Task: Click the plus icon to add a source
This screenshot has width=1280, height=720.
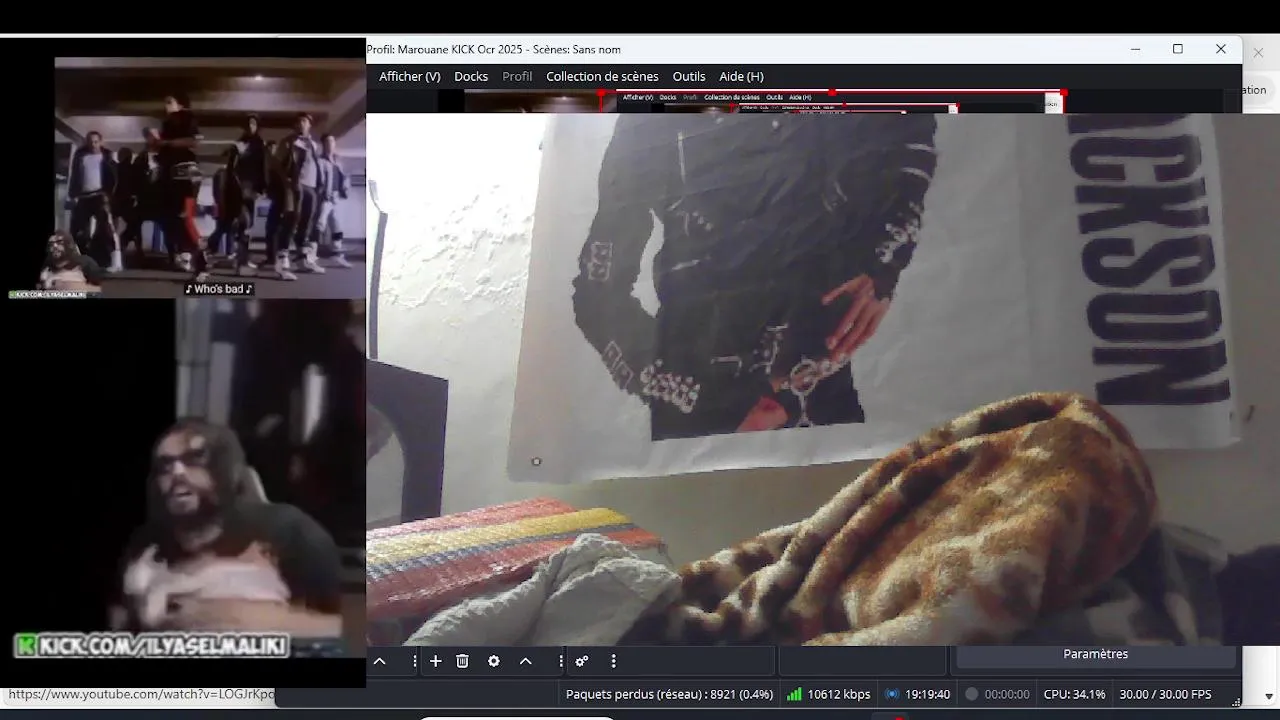Action: point(435,661)
